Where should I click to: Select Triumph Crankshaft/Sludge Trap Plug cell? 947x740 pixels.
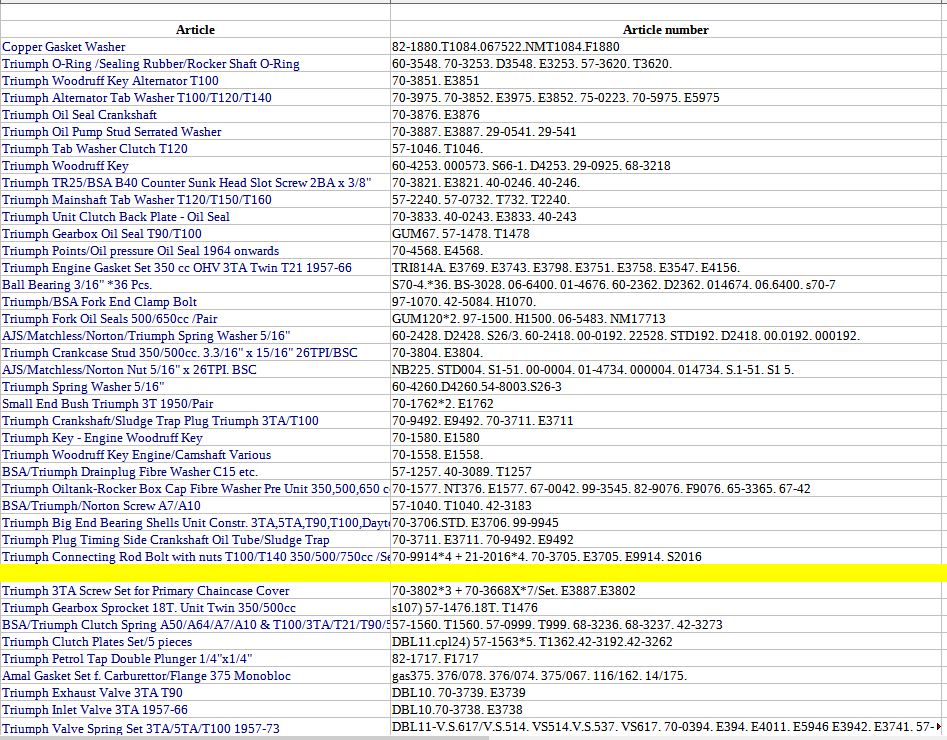pyautogui.click(x=195, y=420)
